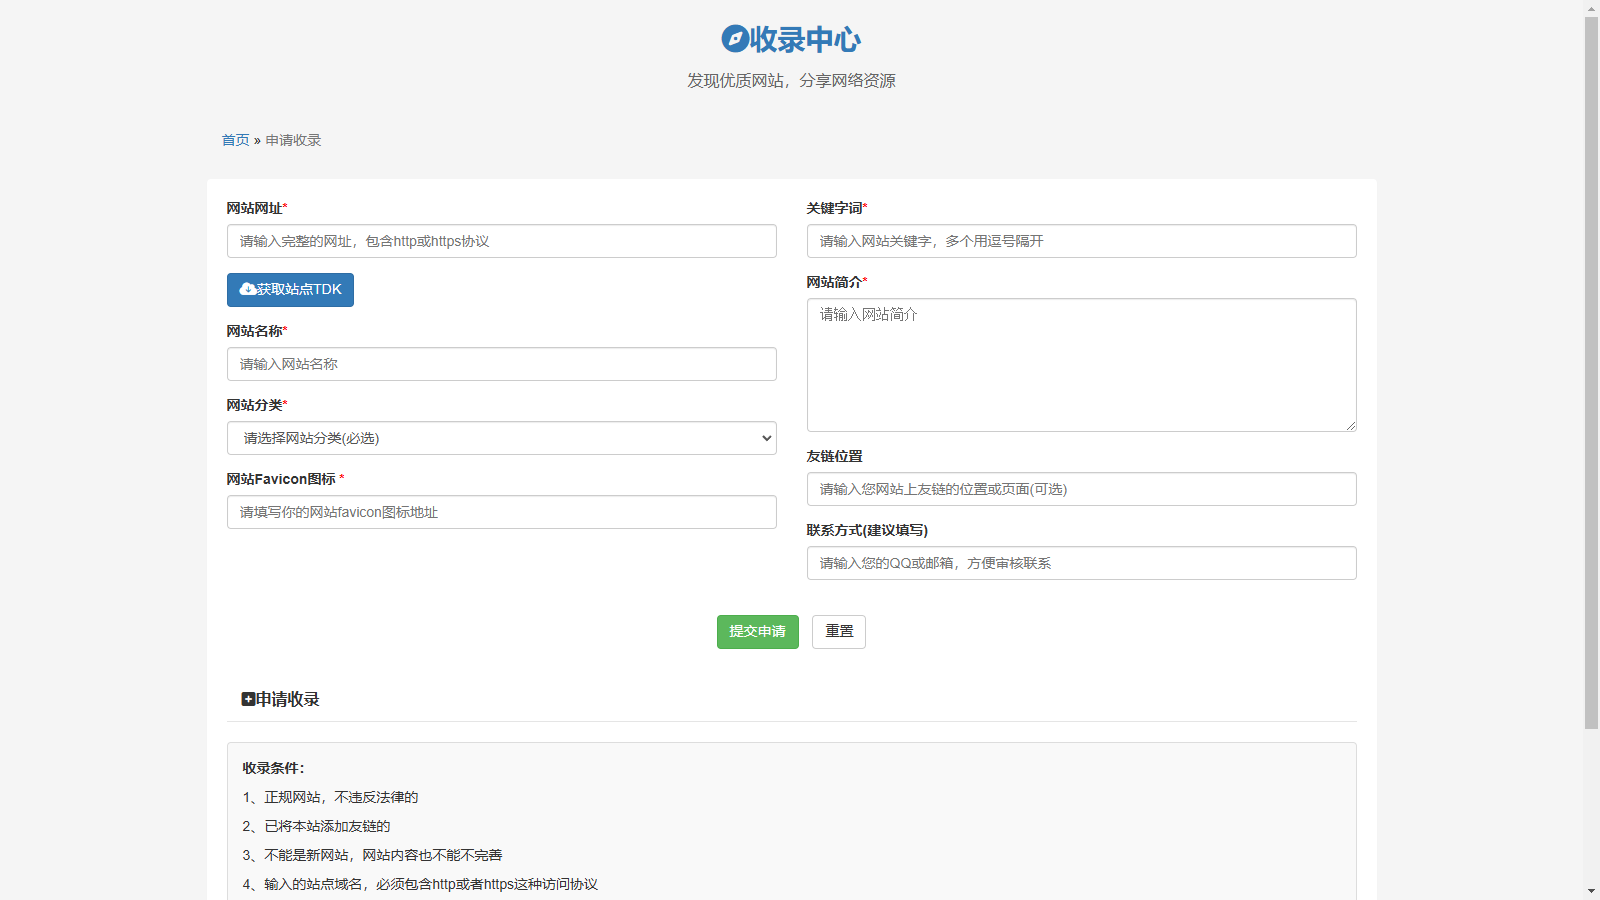The height and width of the screenshot is (900, 1600).
Task: Click the plus icon beside 申请收录 heading
Action: click(x=248, y=699)
